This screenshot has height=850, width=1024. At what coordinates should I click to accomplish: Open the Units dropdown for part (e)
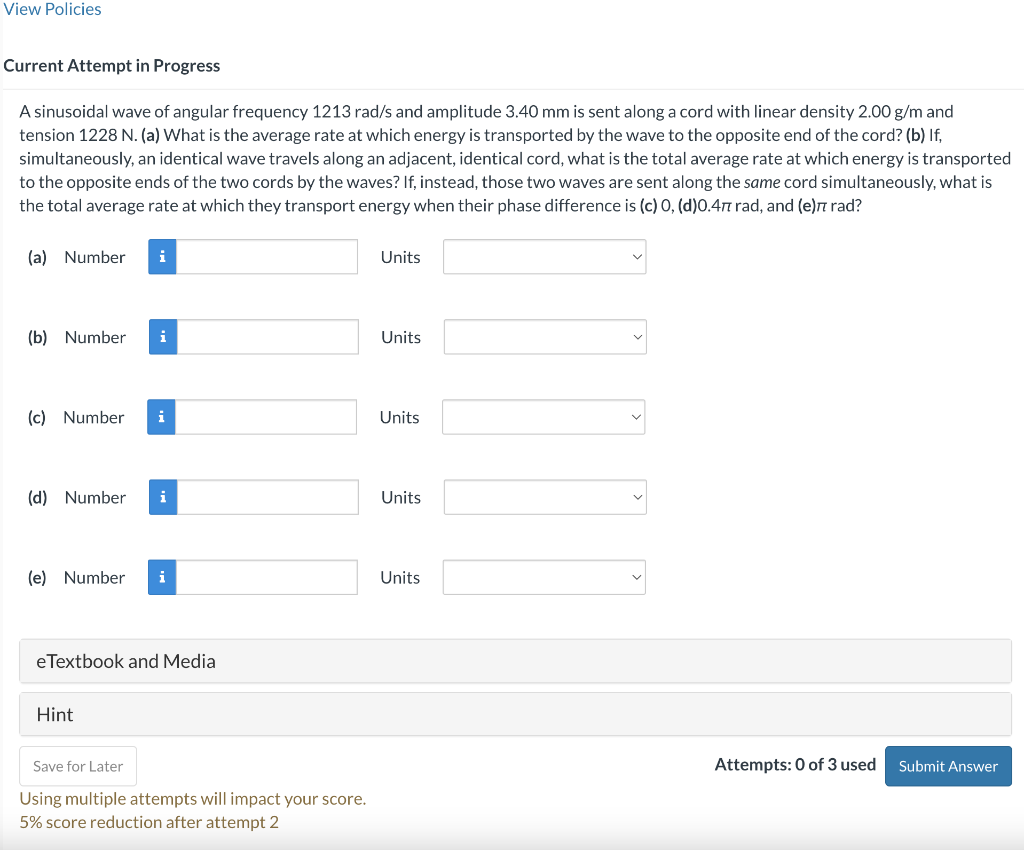click(544, 577)
